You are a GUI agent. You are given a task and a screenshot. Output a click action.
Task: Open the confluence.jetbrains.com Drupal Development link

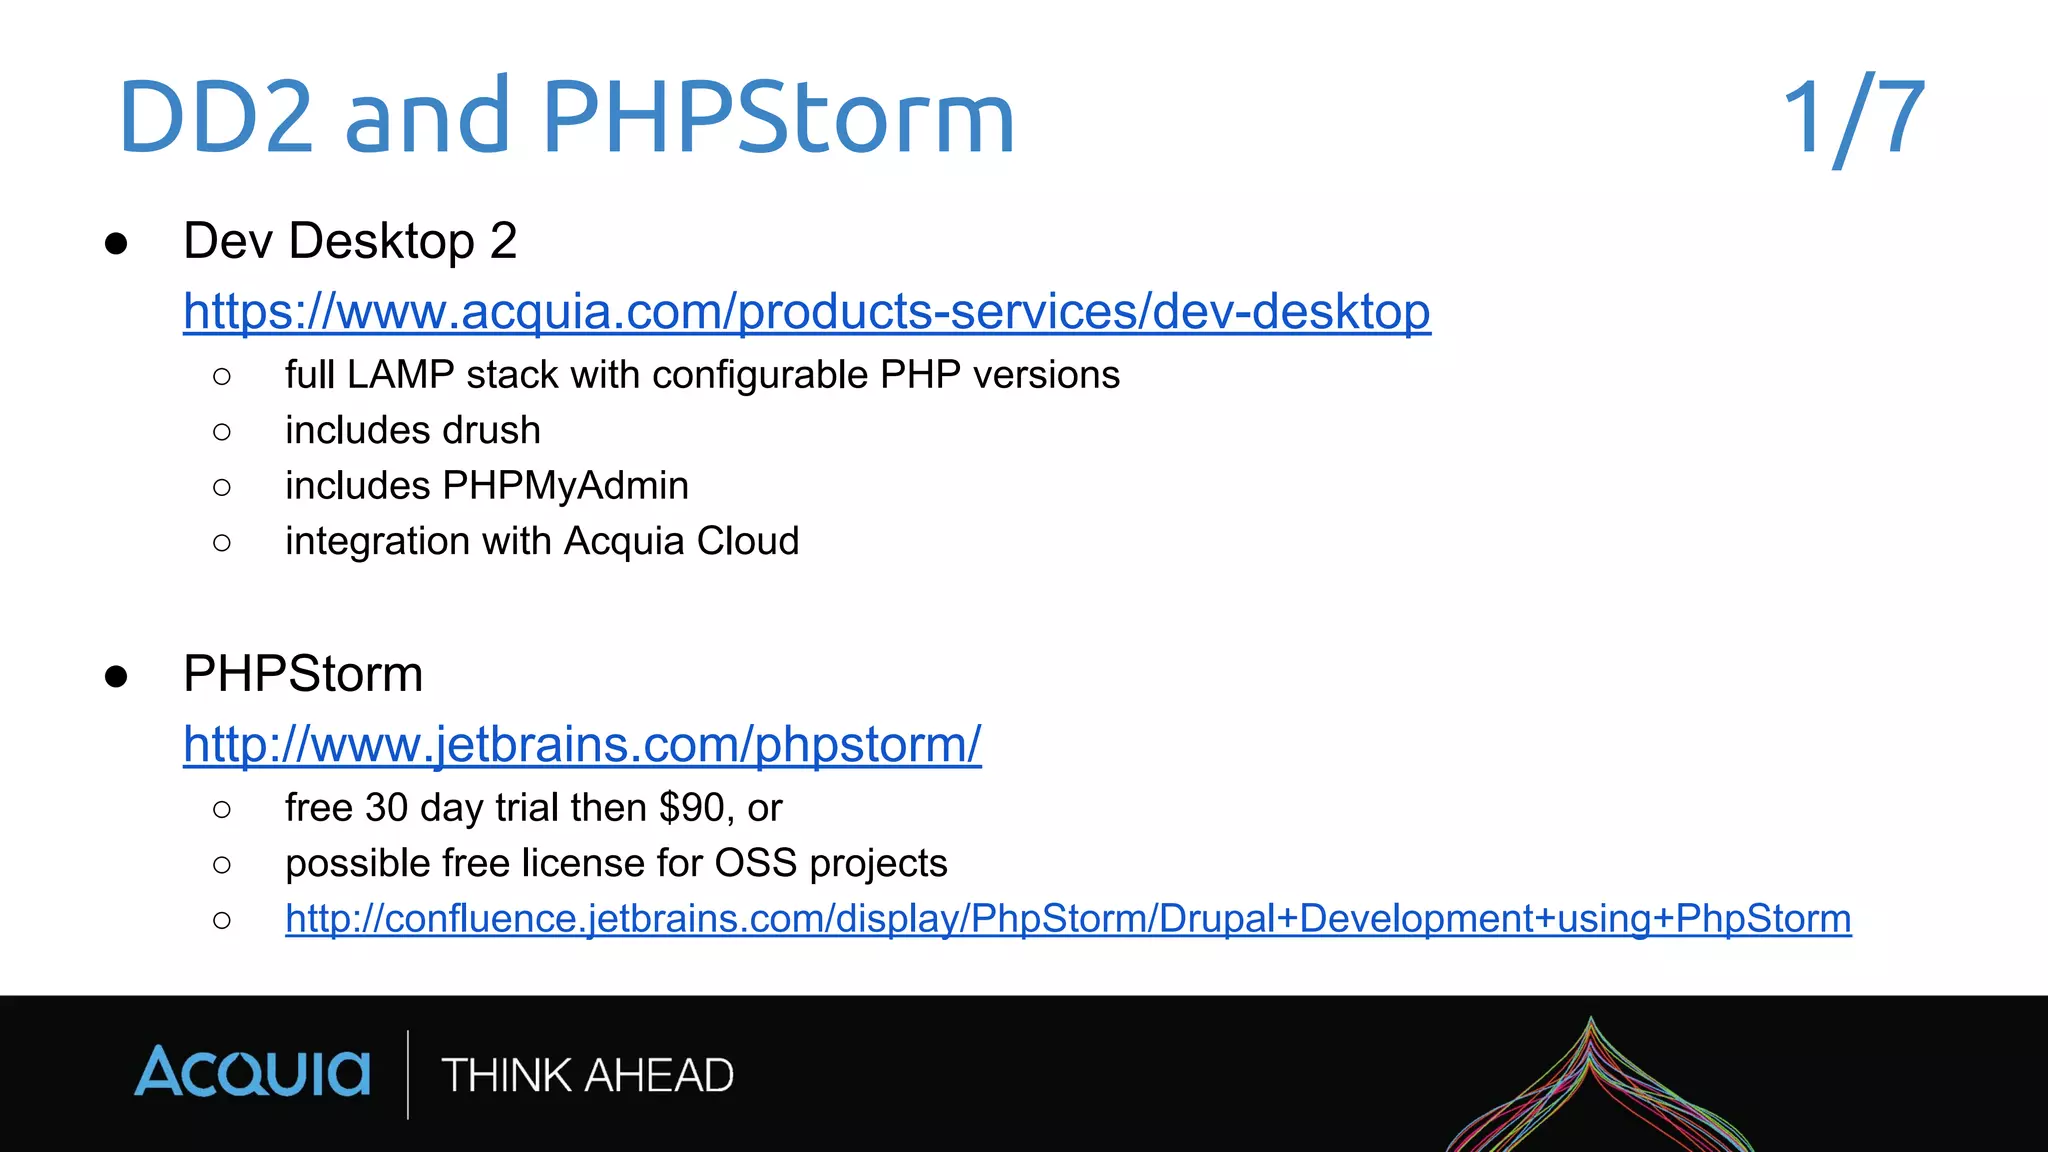1068,918
